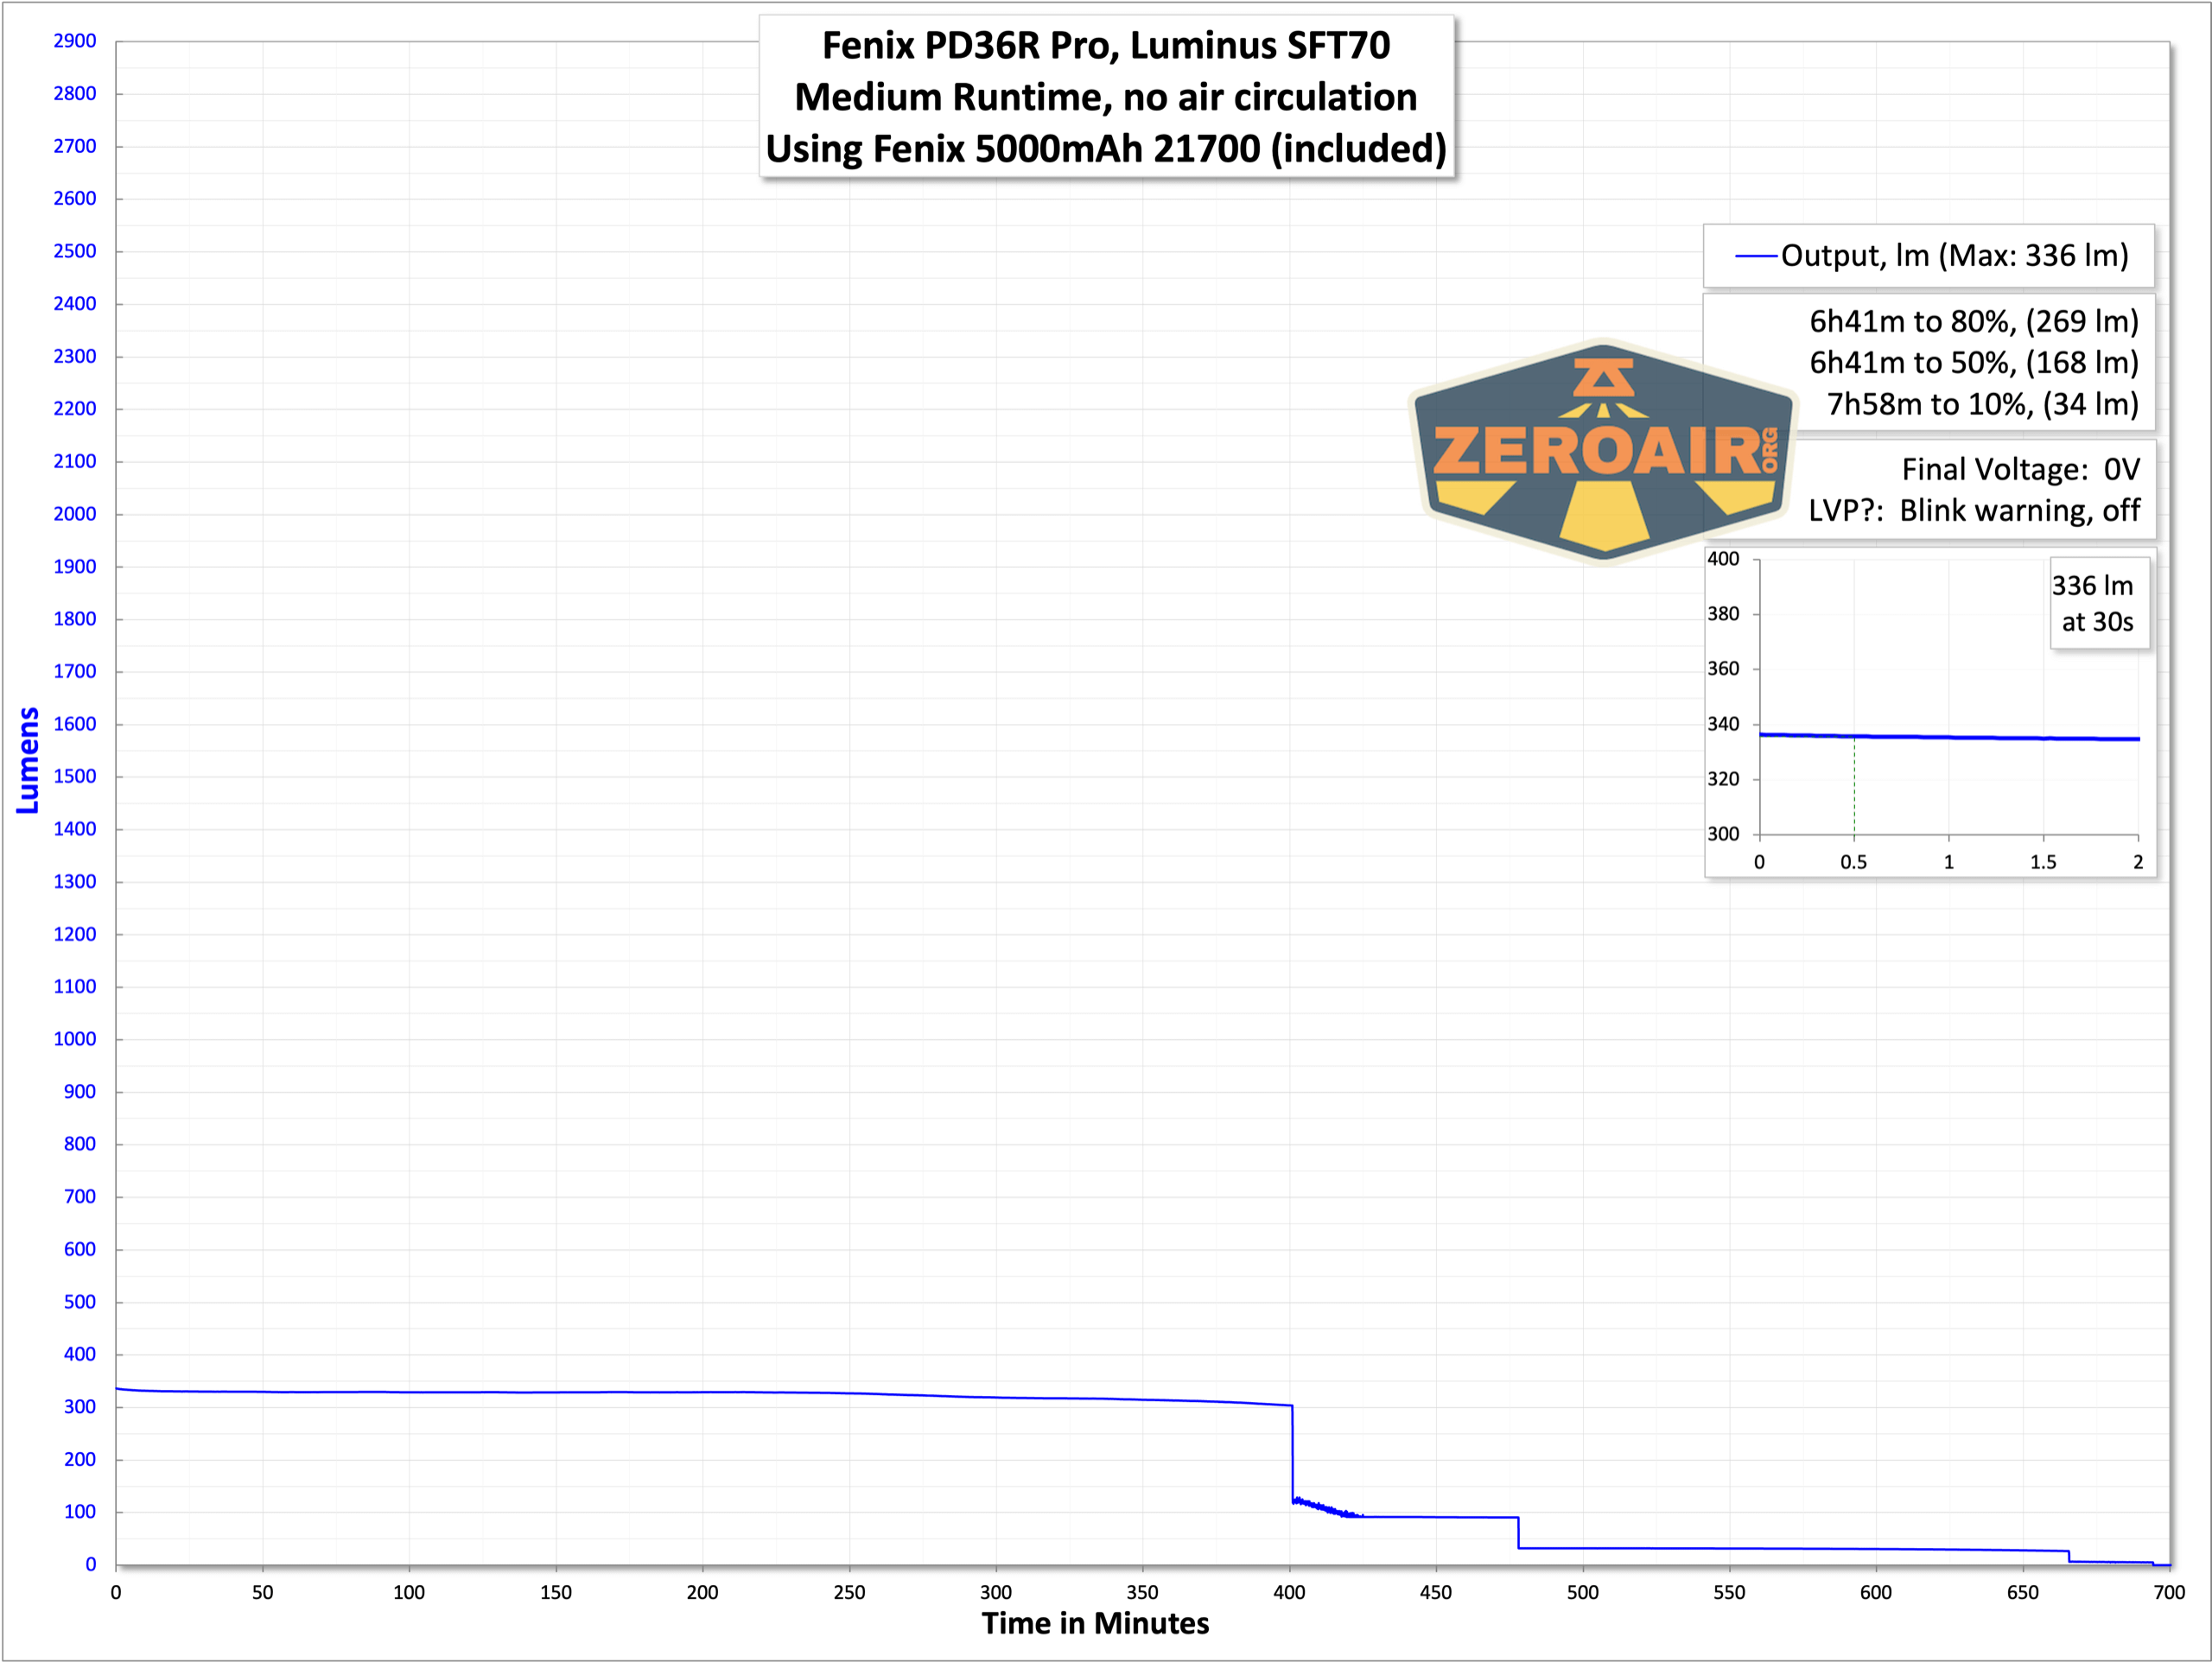This screenshot has width=2212, height=1662.
Task: Click the '6h41m to 80%, (269 lm)' line
Action: [x=1974, y=321]
